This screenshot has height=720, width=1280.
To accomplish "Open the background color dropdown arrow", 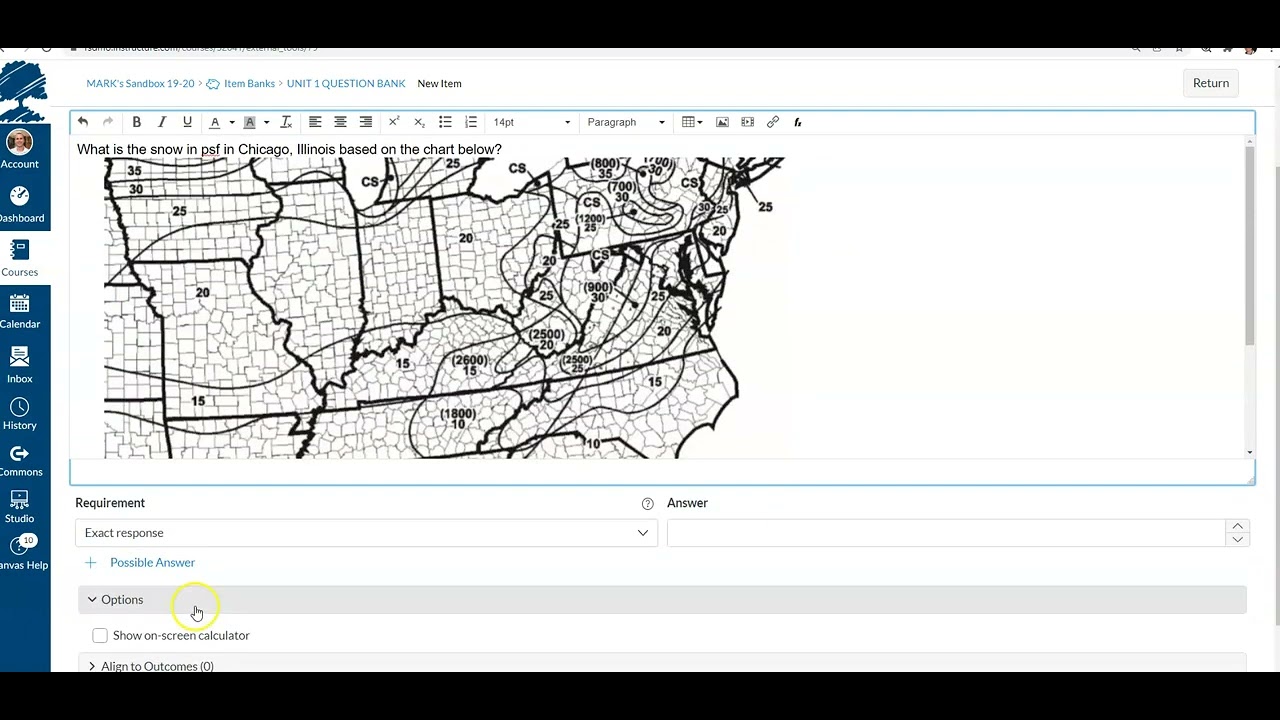I will 266,122.
